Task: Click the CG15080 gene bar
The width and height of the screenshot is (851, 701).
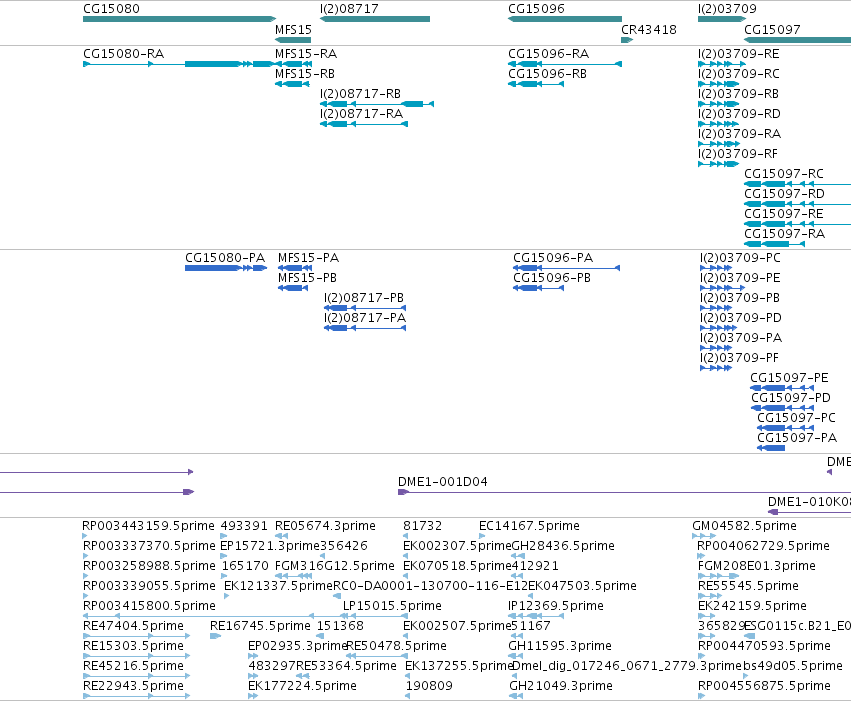Action: (179, 19)
